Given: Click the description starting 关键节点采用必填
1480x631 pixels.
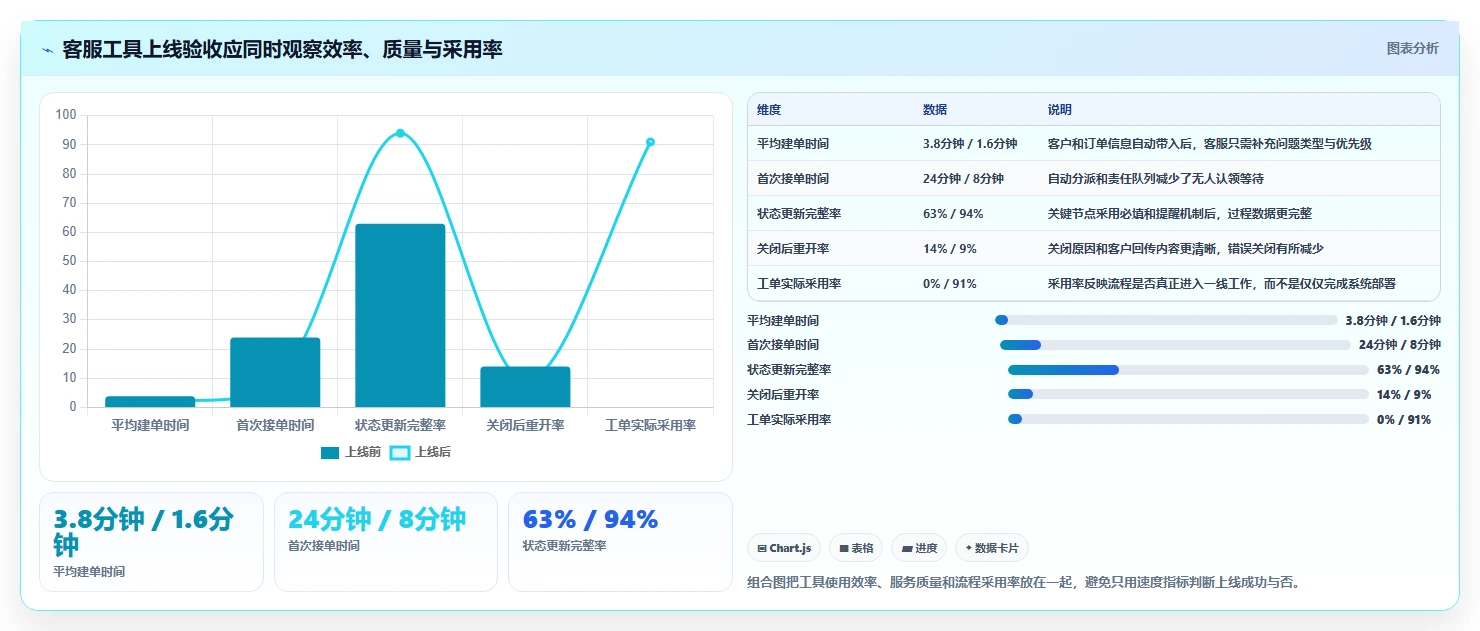Looking at the screenshot, I should tap(1180, 214).
